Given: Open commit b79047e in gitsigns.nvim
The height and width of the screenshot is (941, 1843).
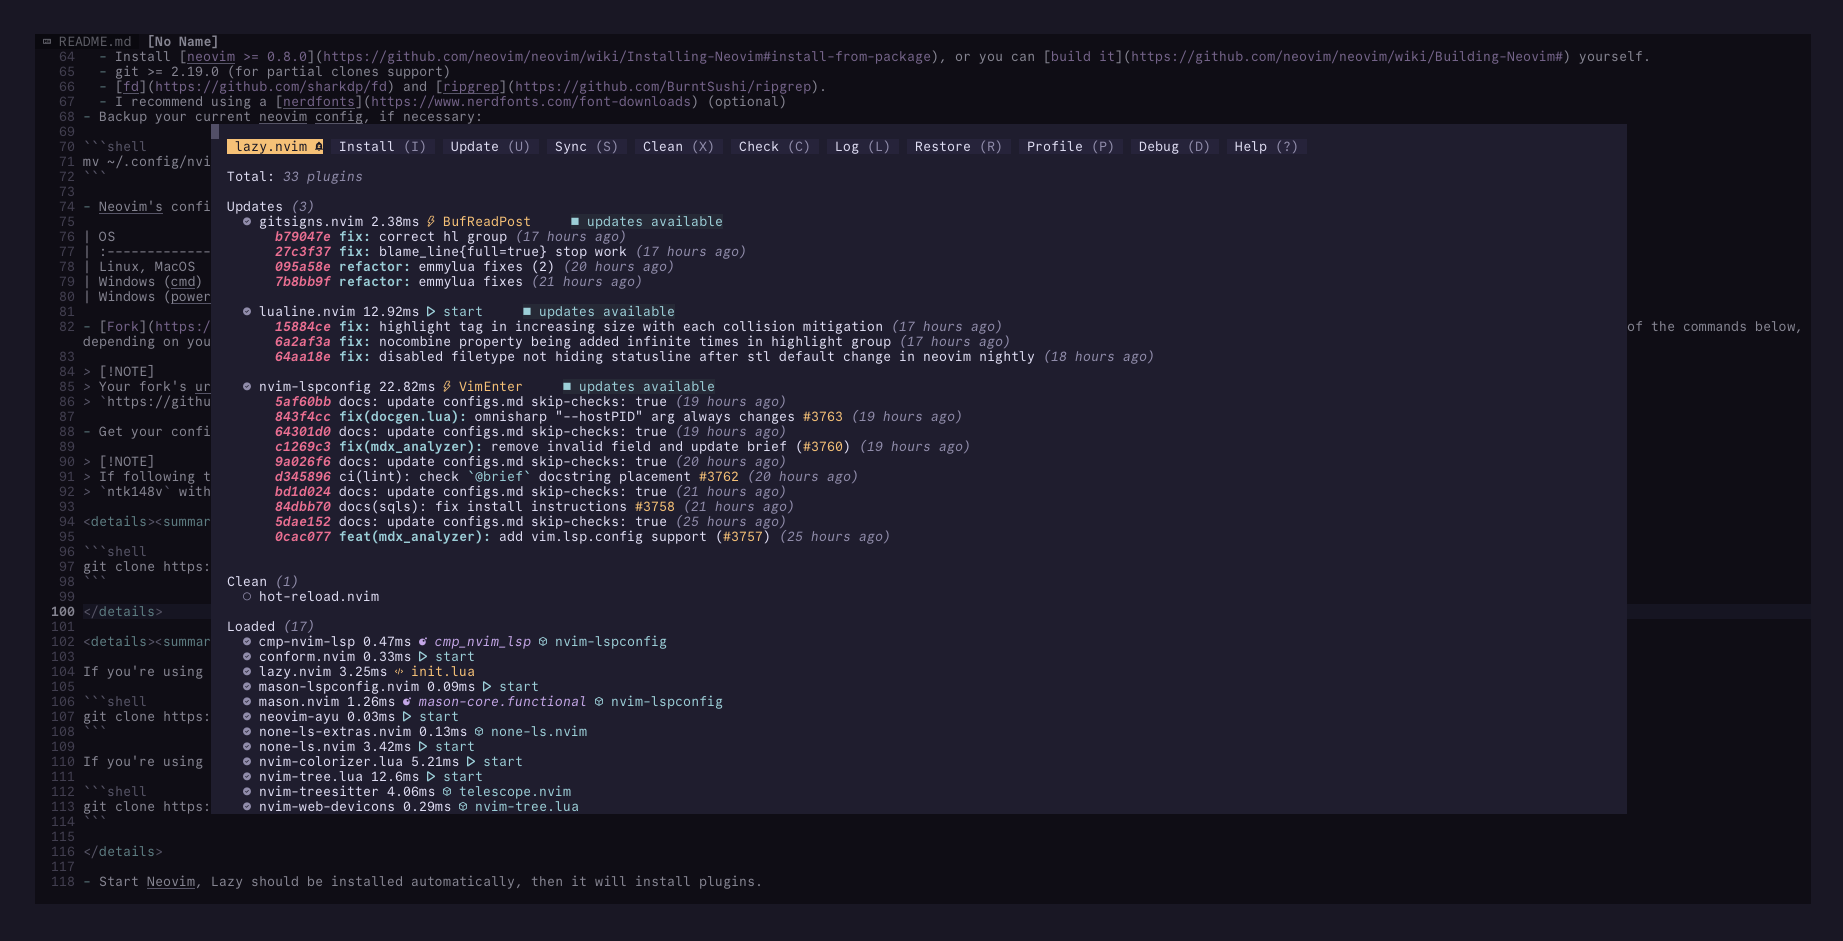Looking at the screenshot, I should click(x=302, y=237).
